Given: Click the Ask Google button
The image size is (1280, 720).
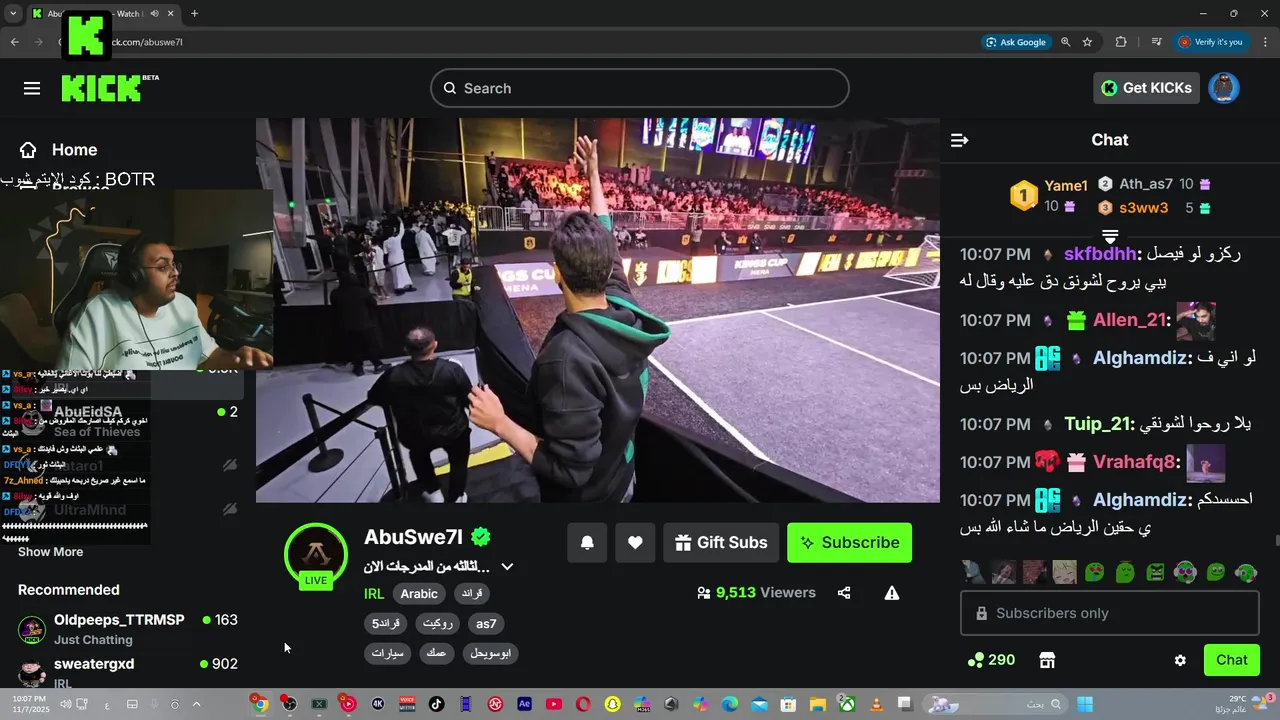Looking at the screenshot, I should (1016, 42).
